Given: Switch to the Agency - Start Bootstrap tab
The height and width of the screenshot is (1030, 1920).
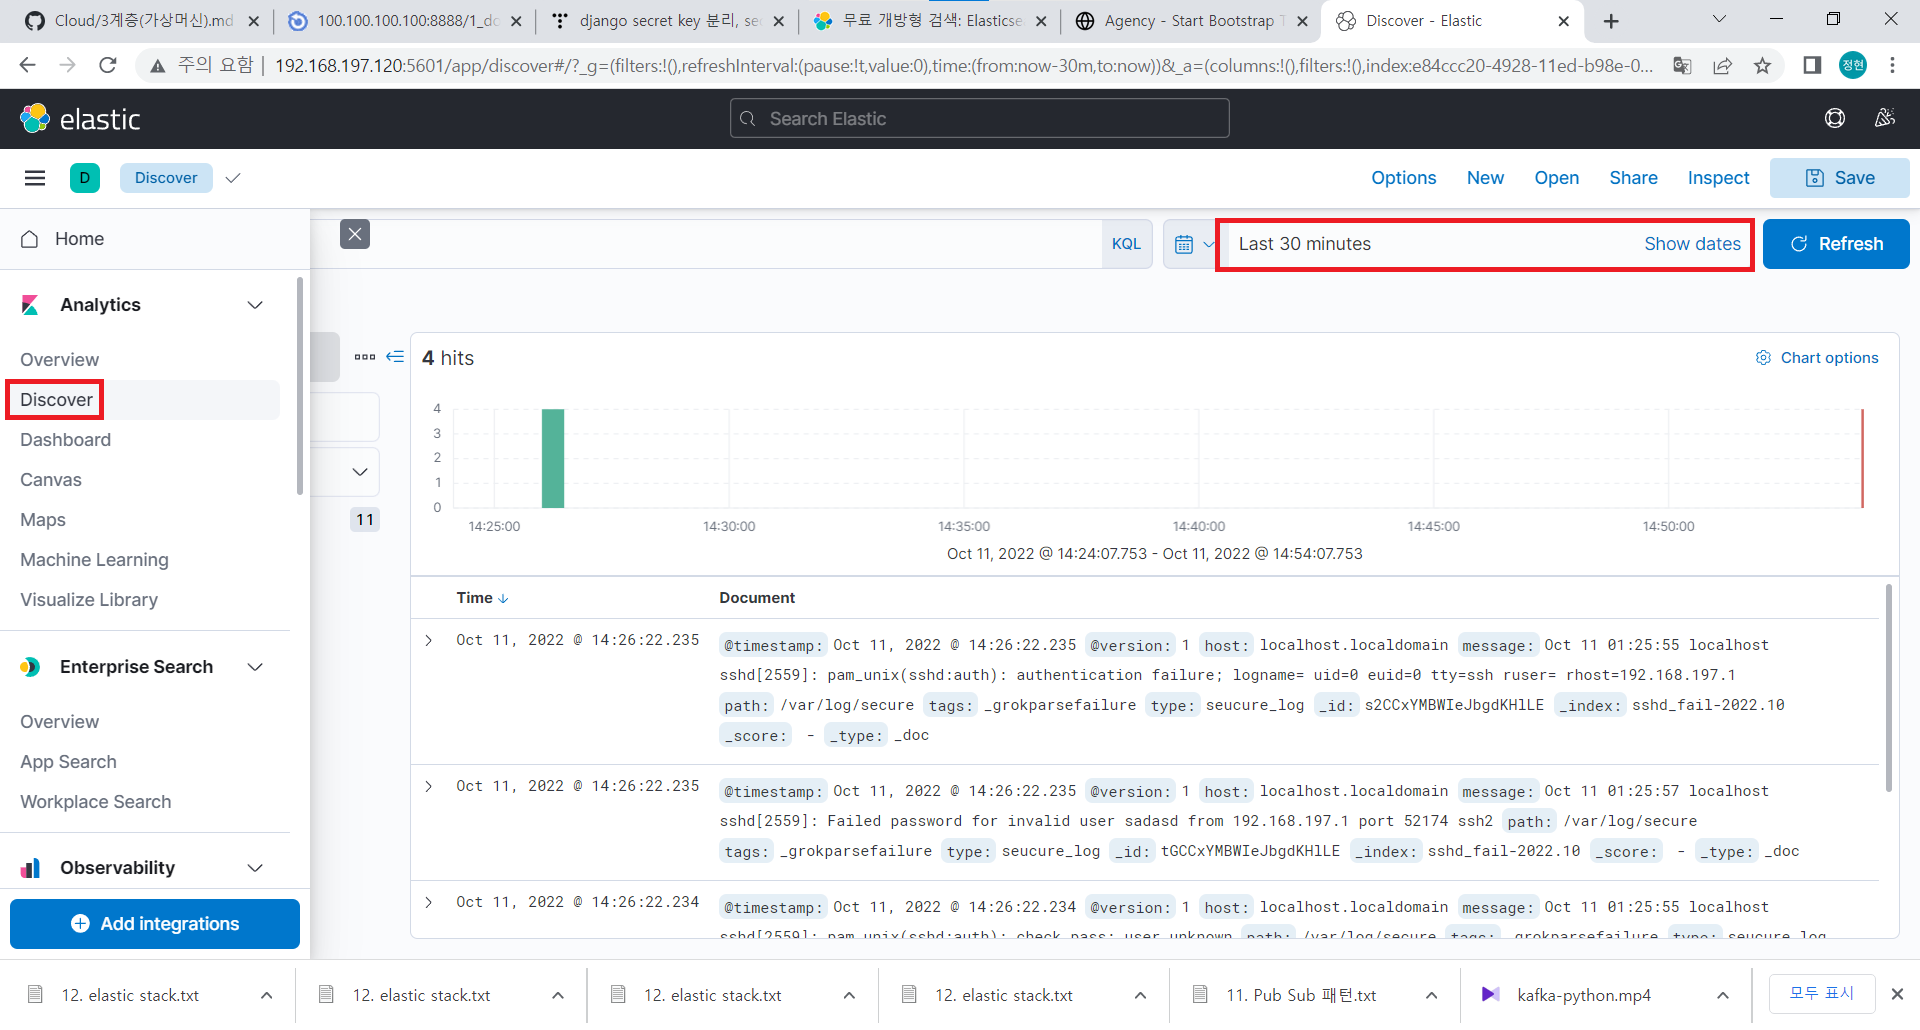Looking at the screenshot, I should tap(1190, 21).
